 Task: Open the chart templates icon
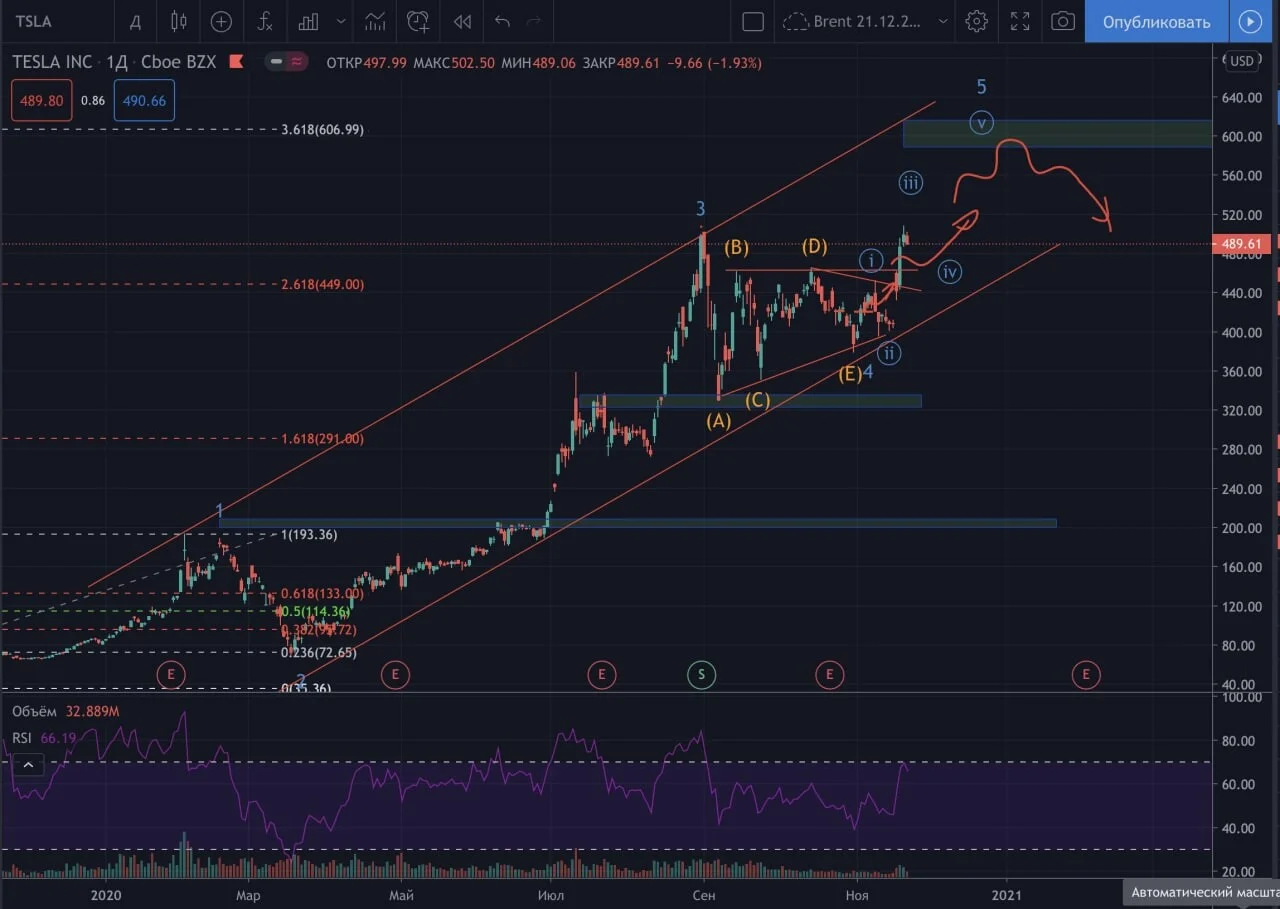coord(375,21)
